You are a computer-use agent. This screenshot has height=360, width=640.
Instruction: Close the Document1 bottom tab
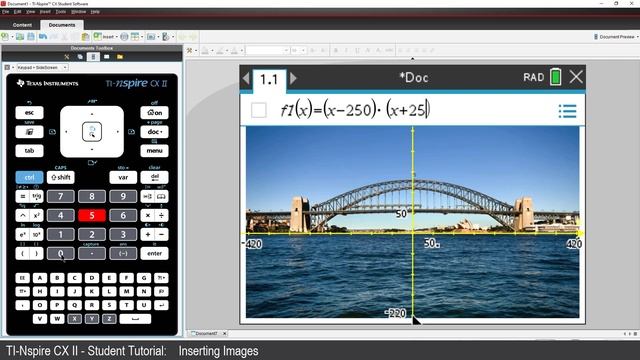click(224, 333)
